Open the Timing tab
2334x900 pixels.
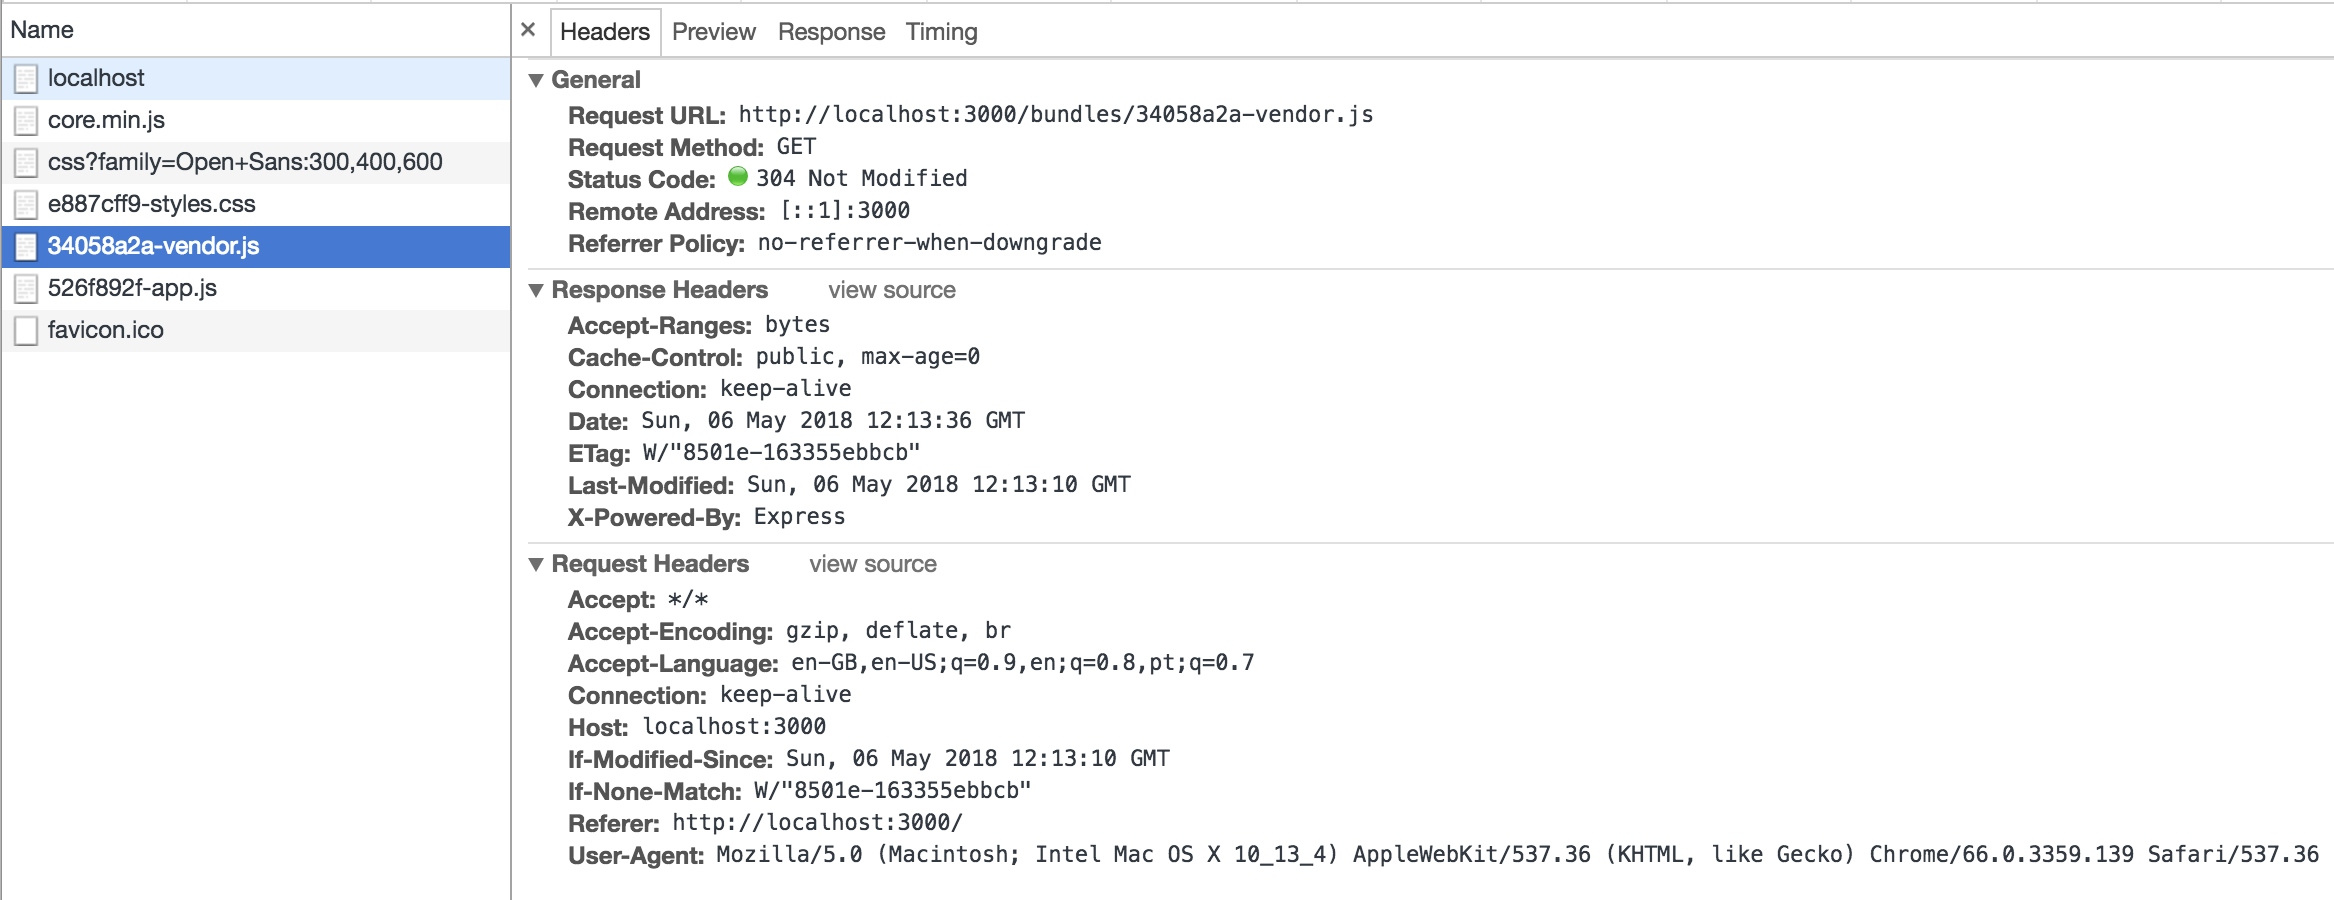(x=941, y=31)
